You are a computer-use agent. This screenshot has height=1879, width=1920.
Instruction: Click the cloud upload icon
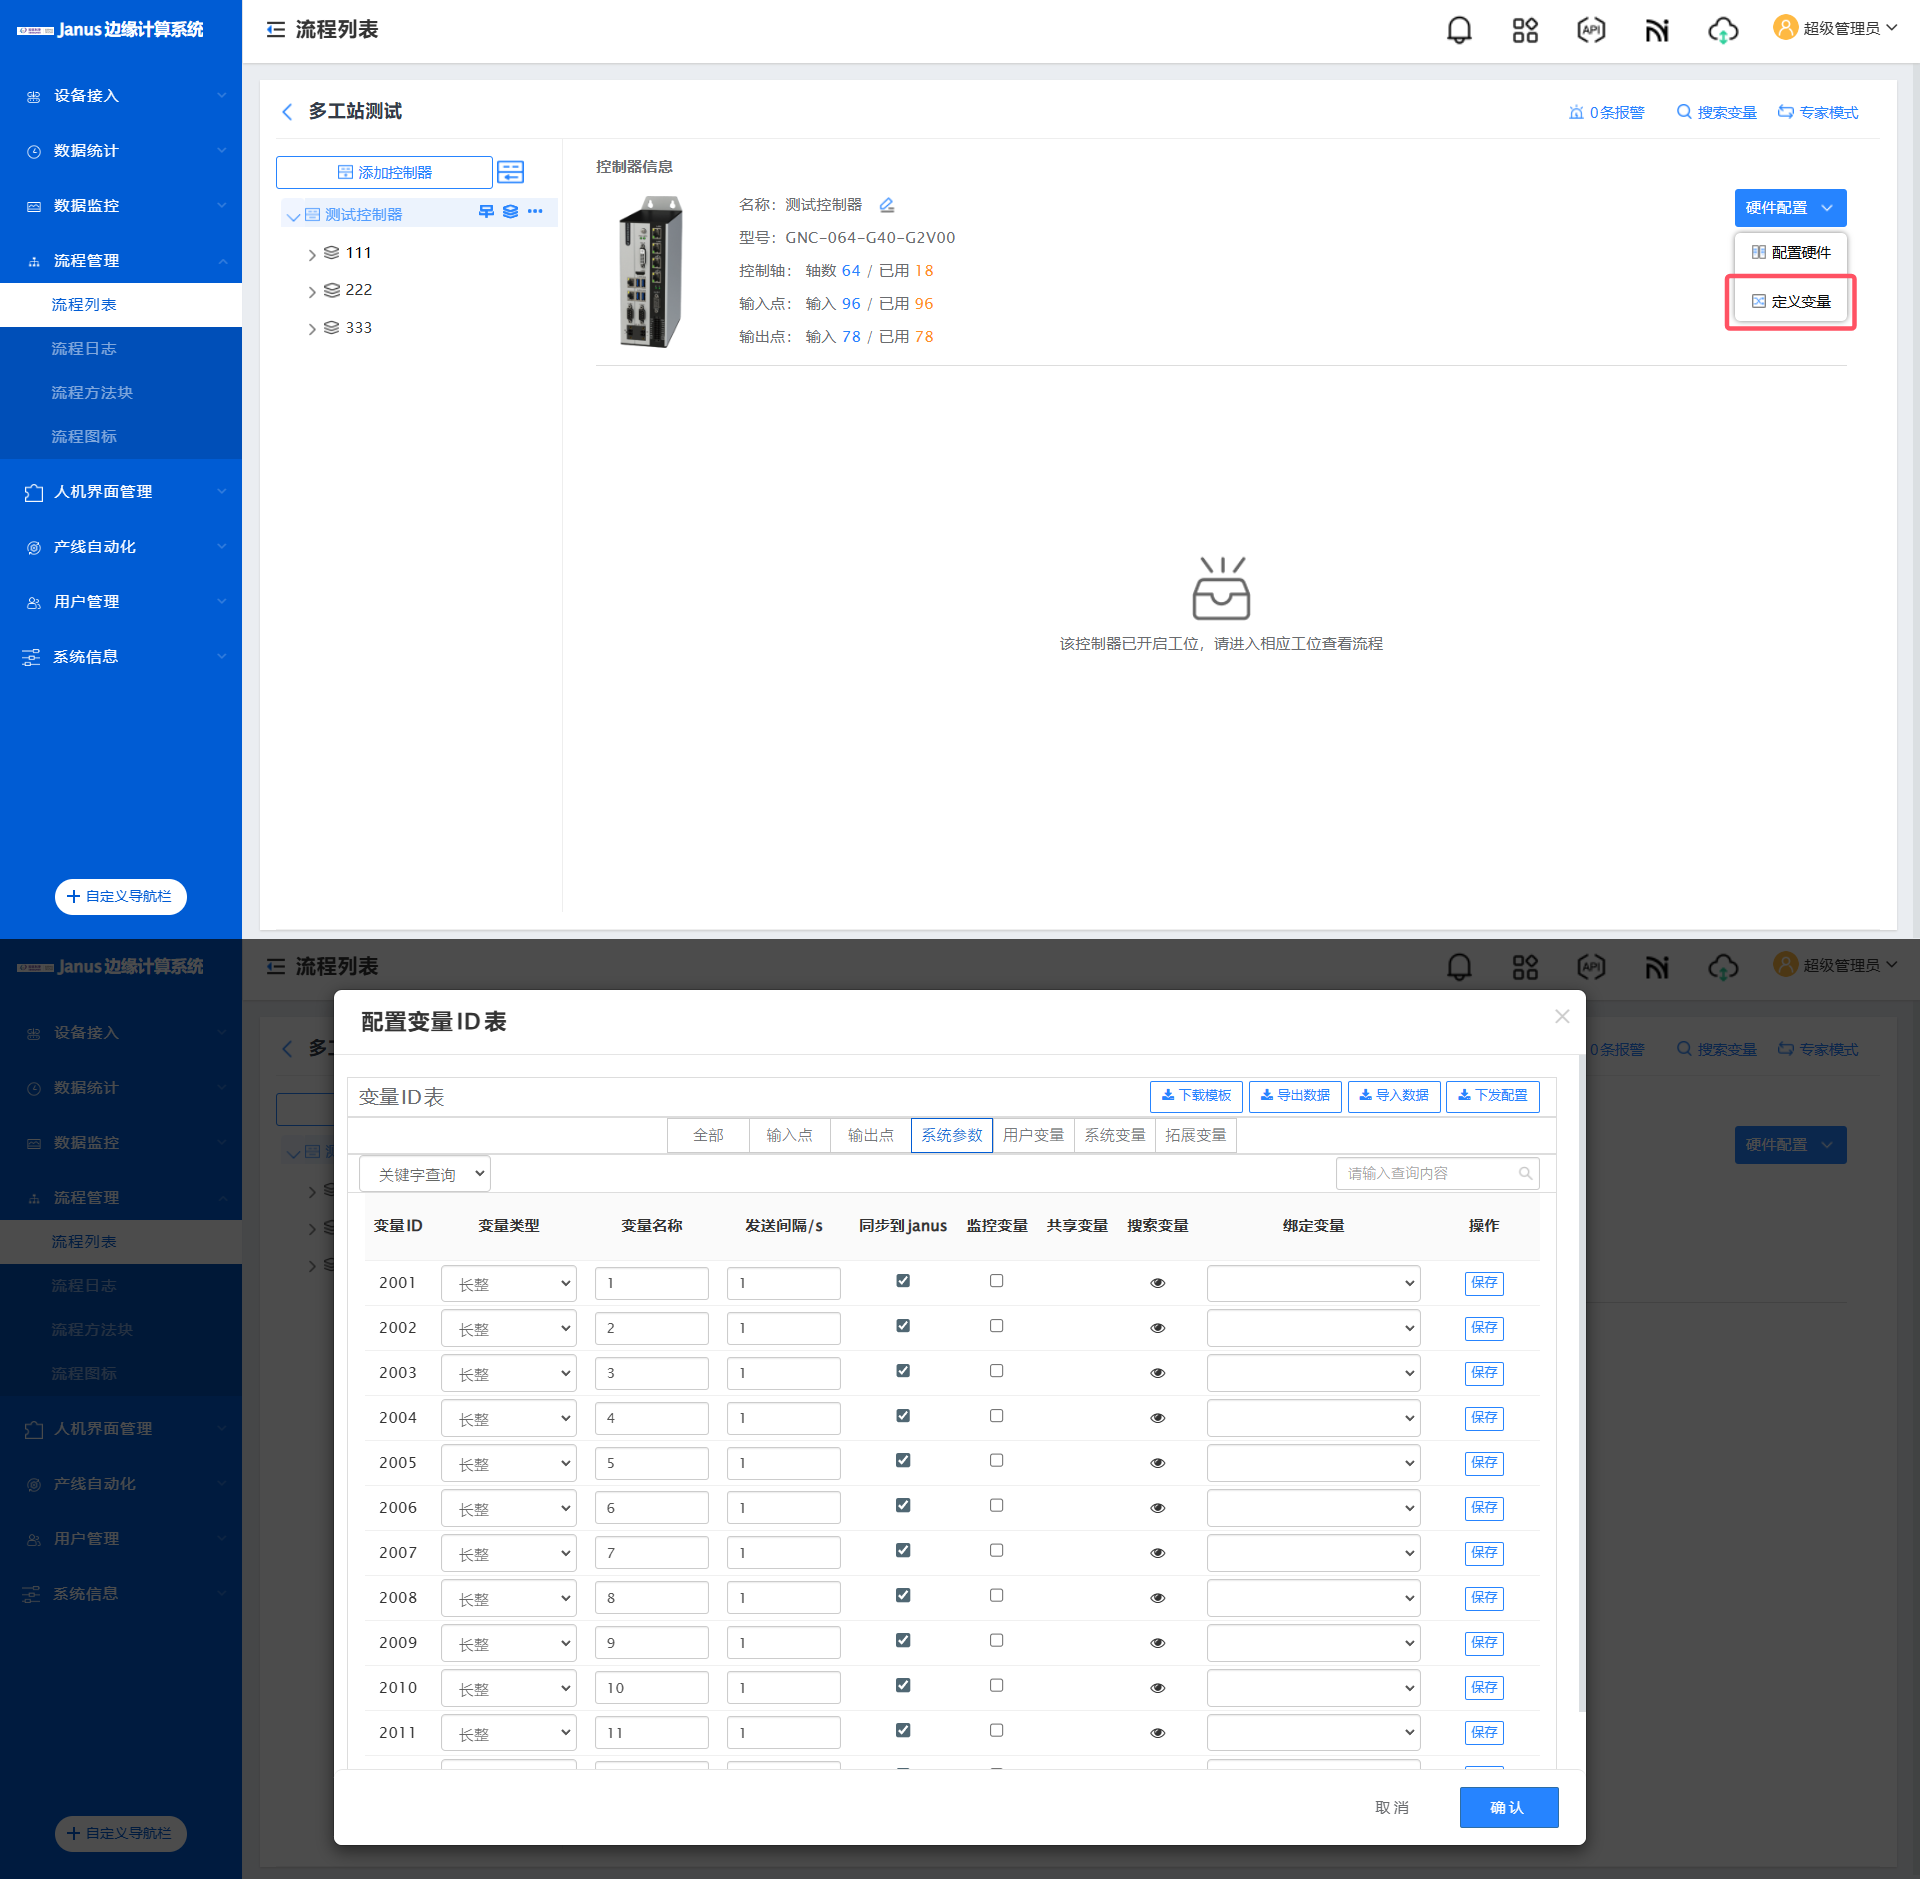click(1722, 30)
